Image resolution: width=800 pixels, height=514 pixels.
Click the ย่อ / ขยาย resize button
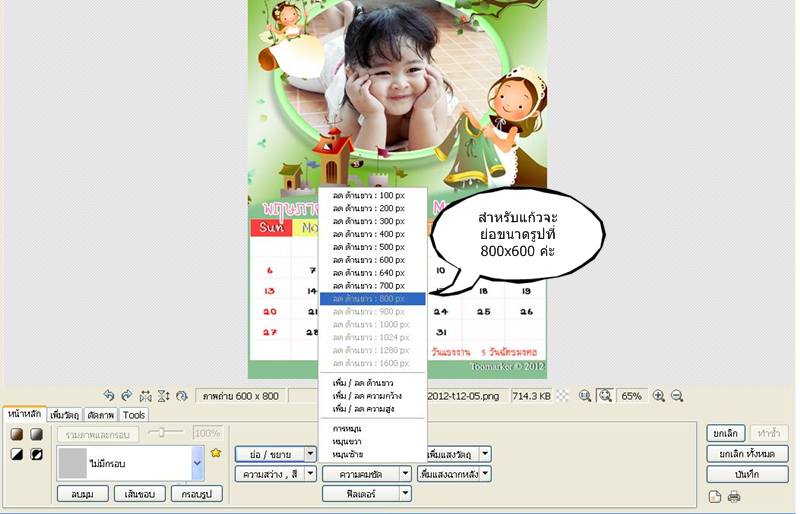pyautogui.click(x=270, y=454)
